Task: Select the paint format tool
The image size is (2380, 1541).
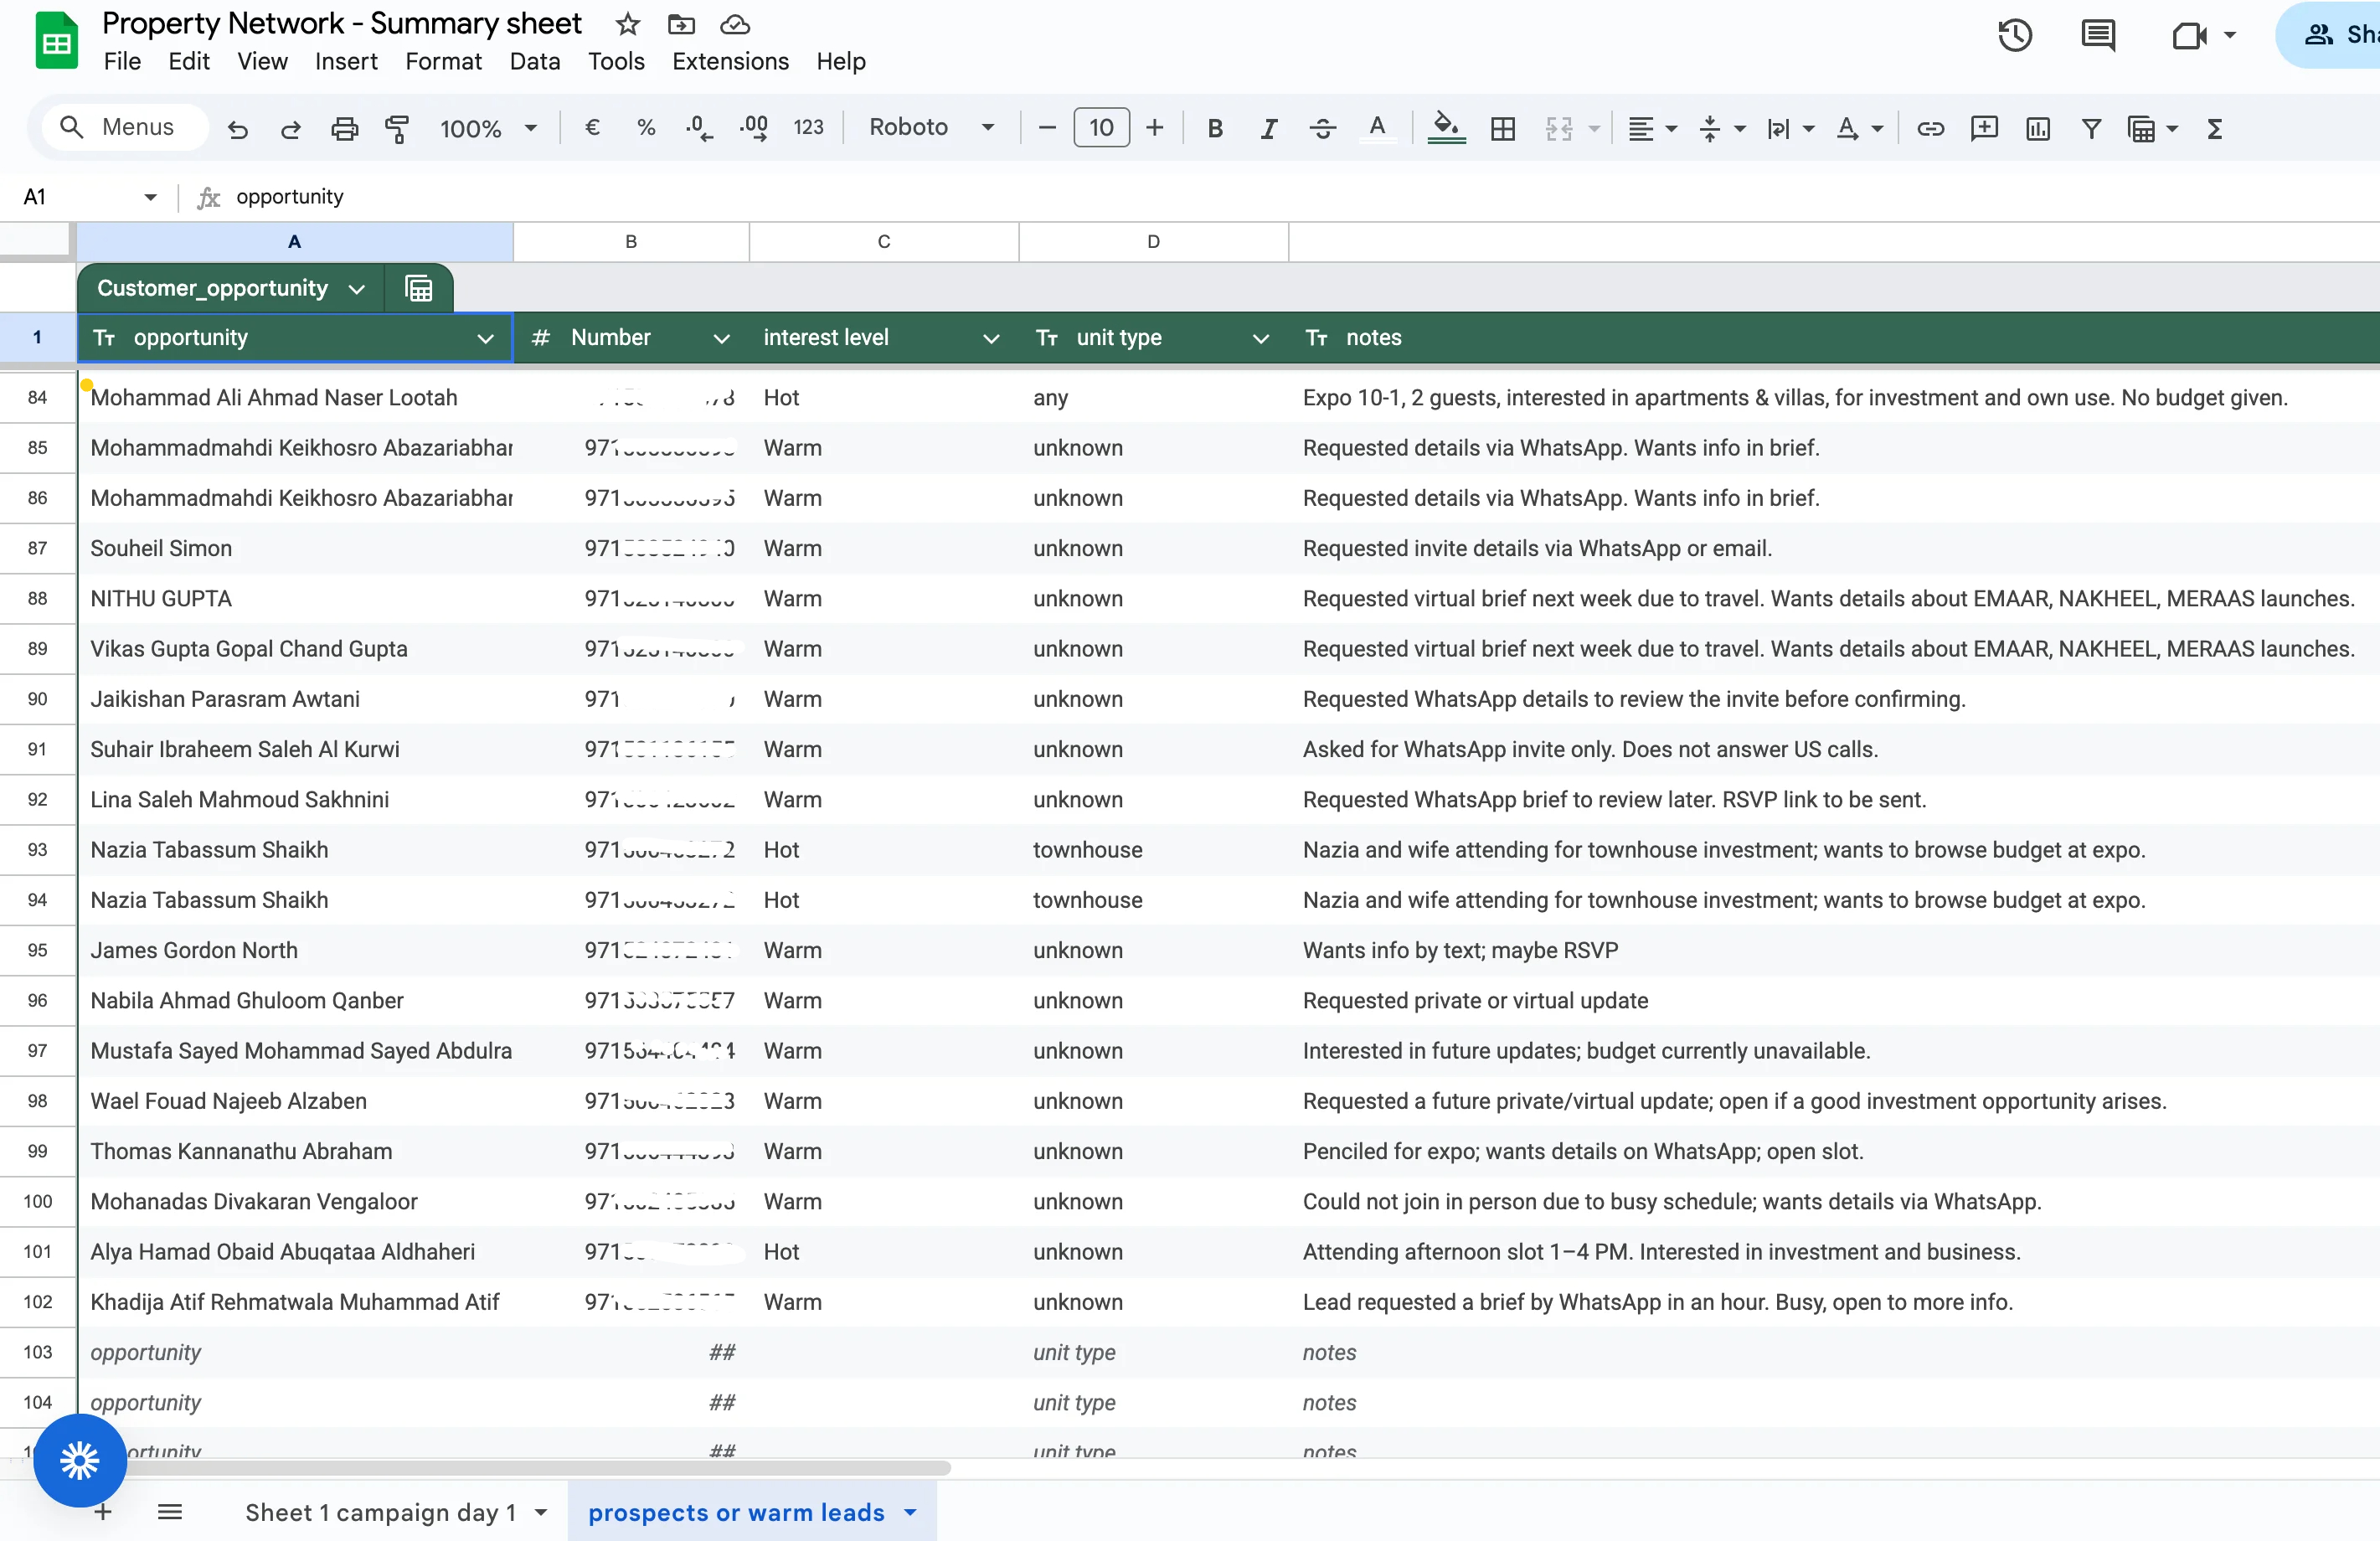Action: [x=397, y=128]
